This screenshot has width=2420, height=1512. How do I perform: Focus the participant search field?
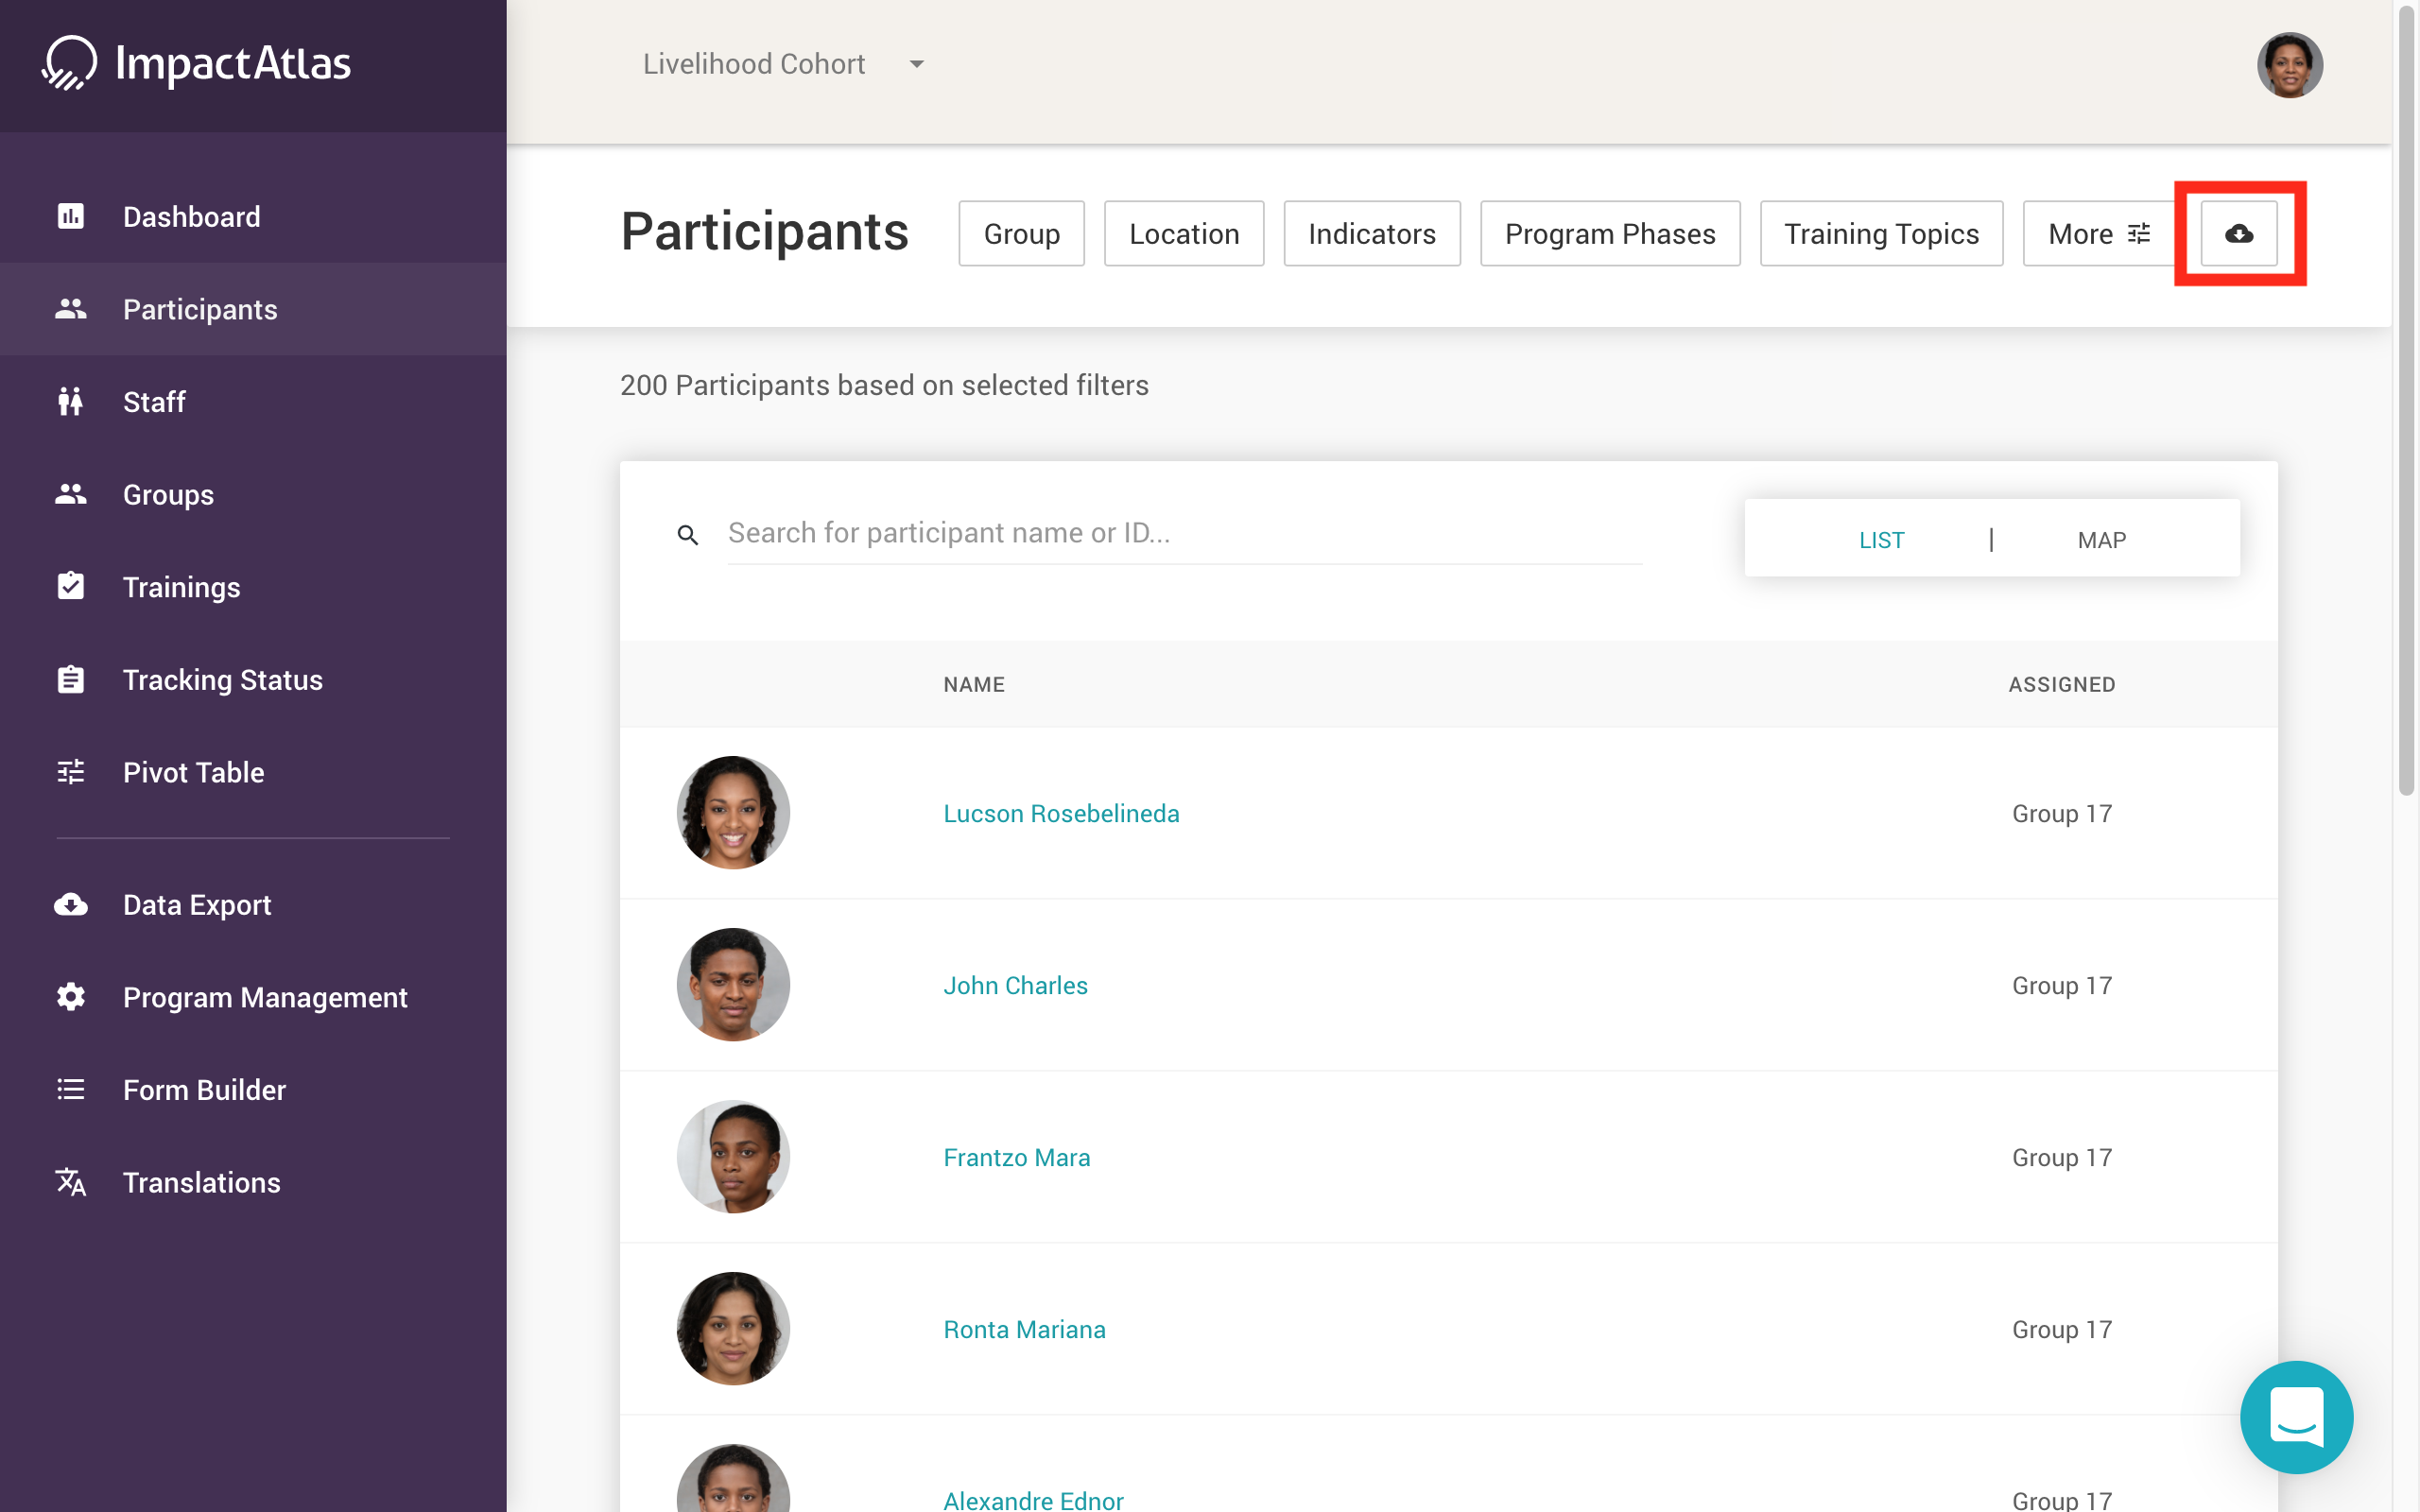(x=1183, y=533)
